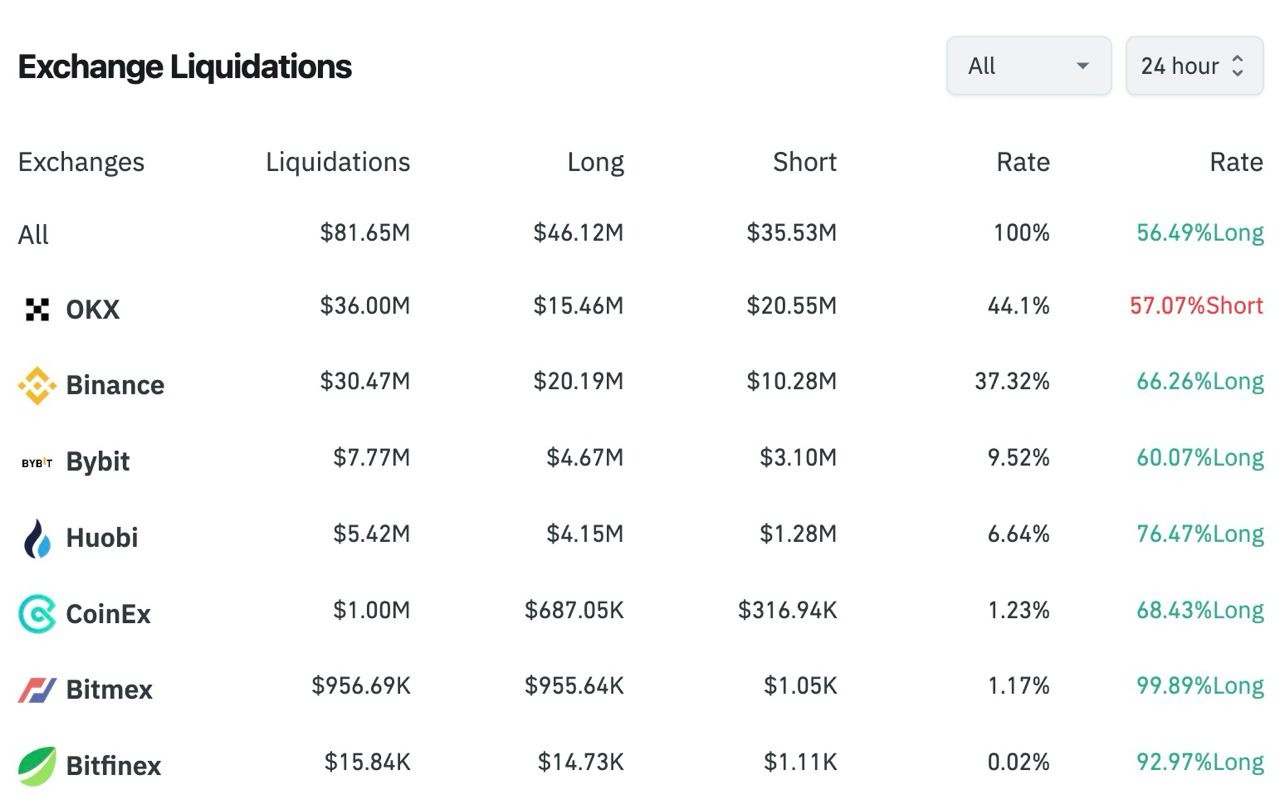Open the 24 hour timeframe selector

click(1180, 66)
